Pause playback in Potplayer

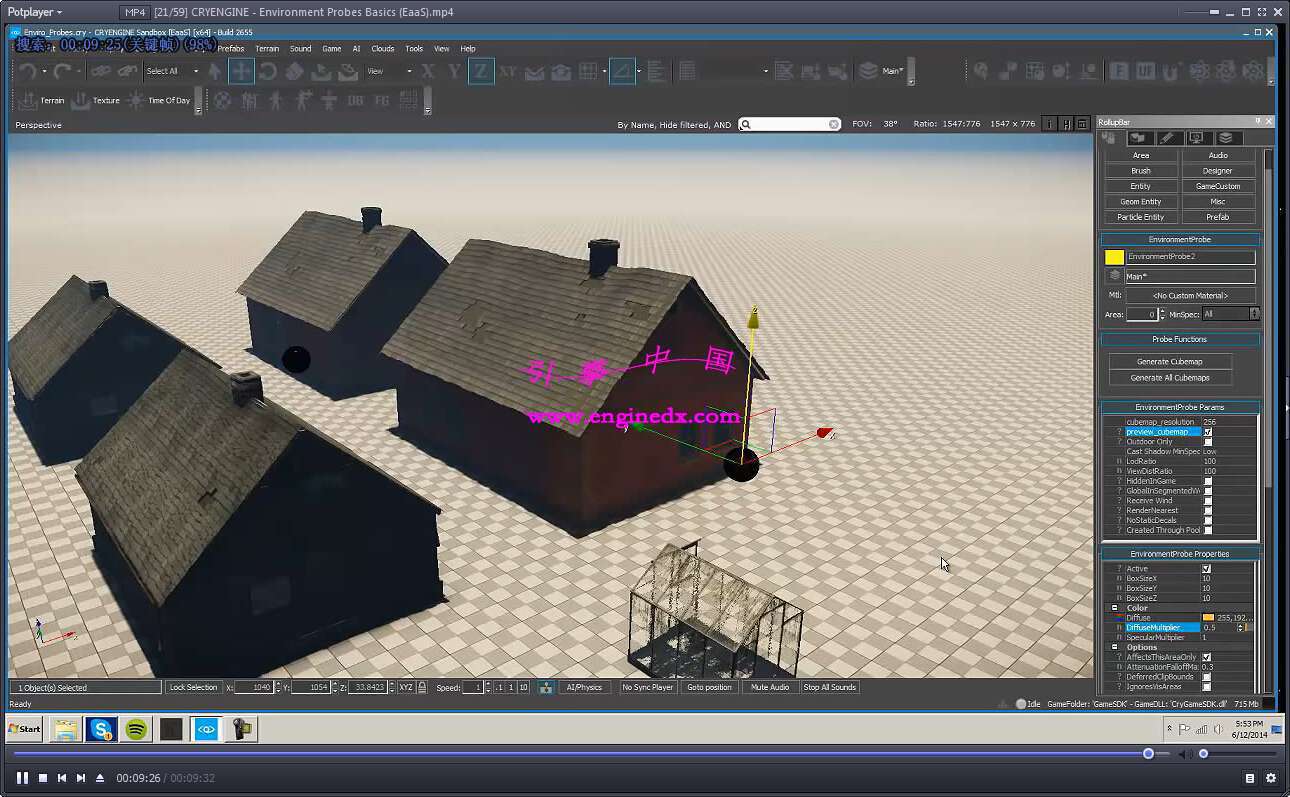[22, 778]
